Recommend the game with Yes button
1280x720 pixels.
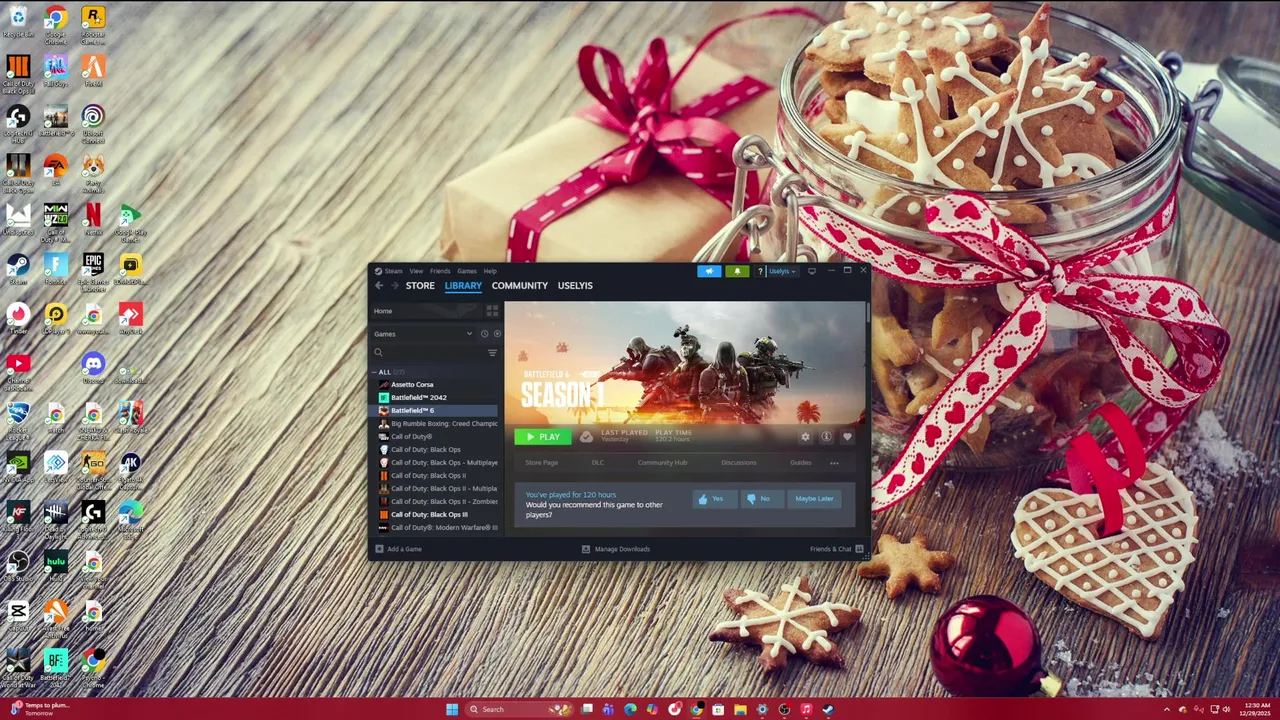click(x=713, y=499)
